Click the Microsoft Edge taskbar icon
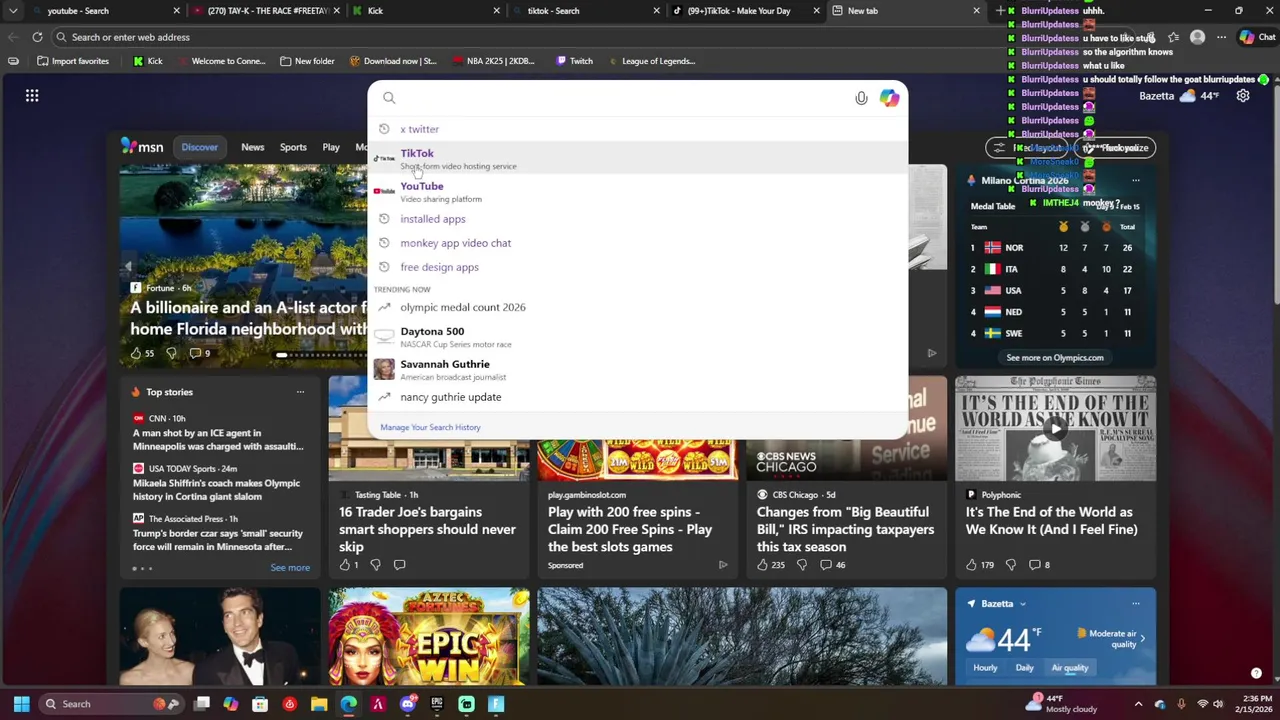This screenshot has height=720, width=1280. coord(348,704)
